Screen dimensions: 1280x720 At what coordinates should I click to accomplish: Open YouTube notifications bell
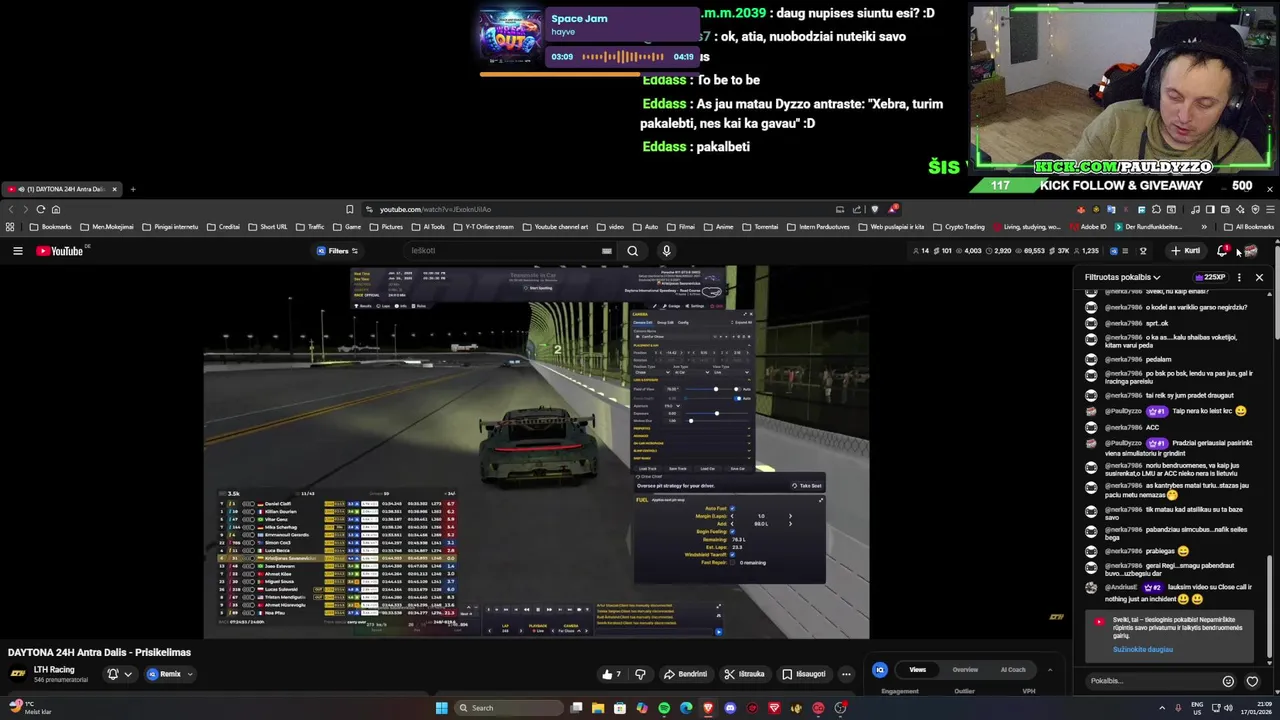pos(1222,251)
